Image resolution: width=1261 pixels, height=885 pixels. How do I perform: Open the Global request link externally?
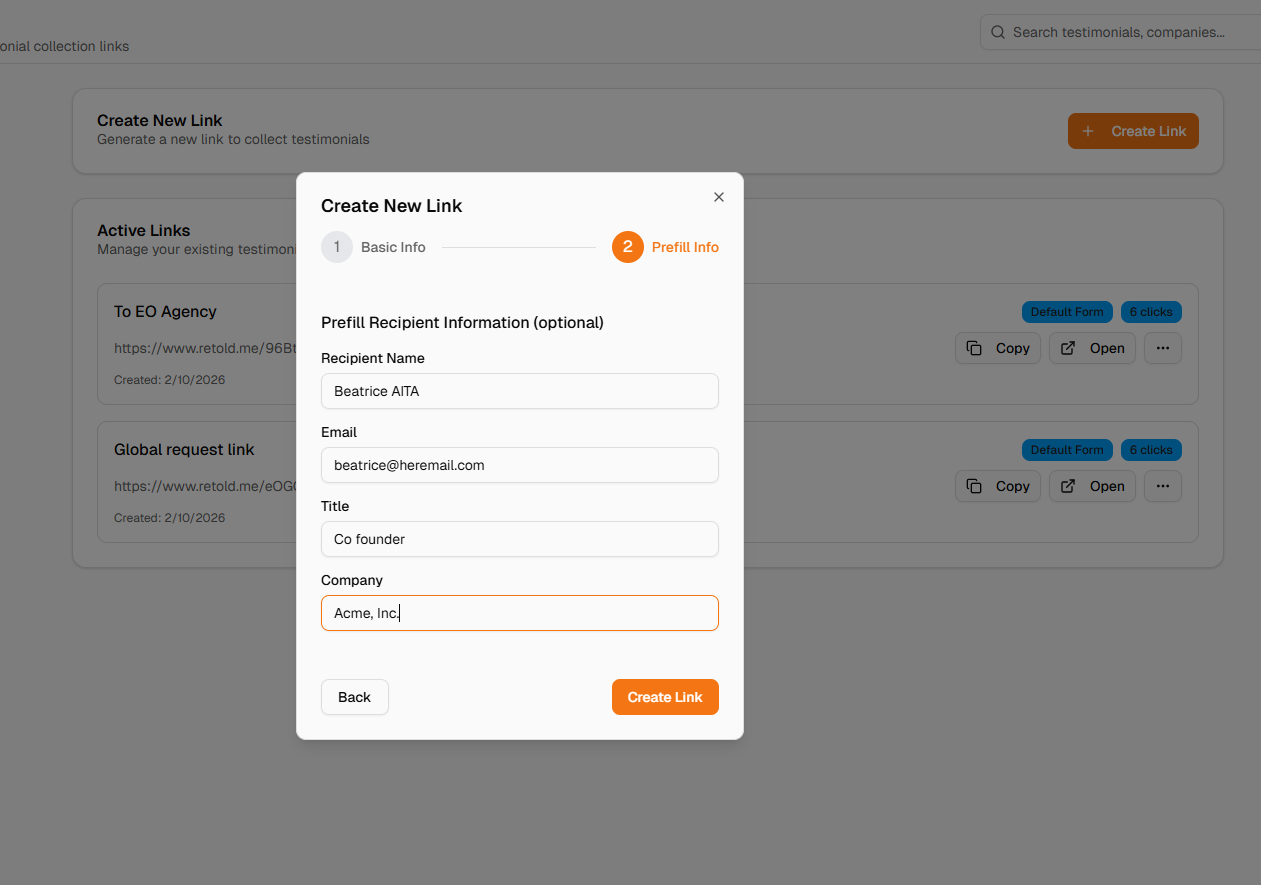point(1092,486)
